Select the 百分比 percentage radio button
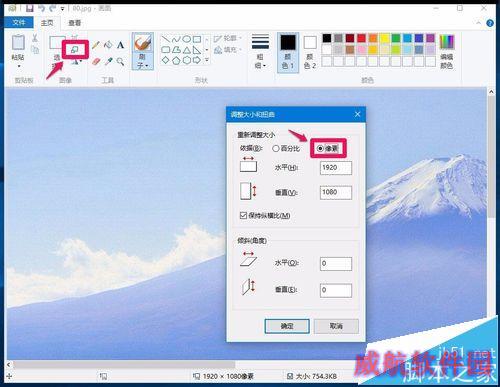This screenshot has height=387, width=500. (275, 149)
